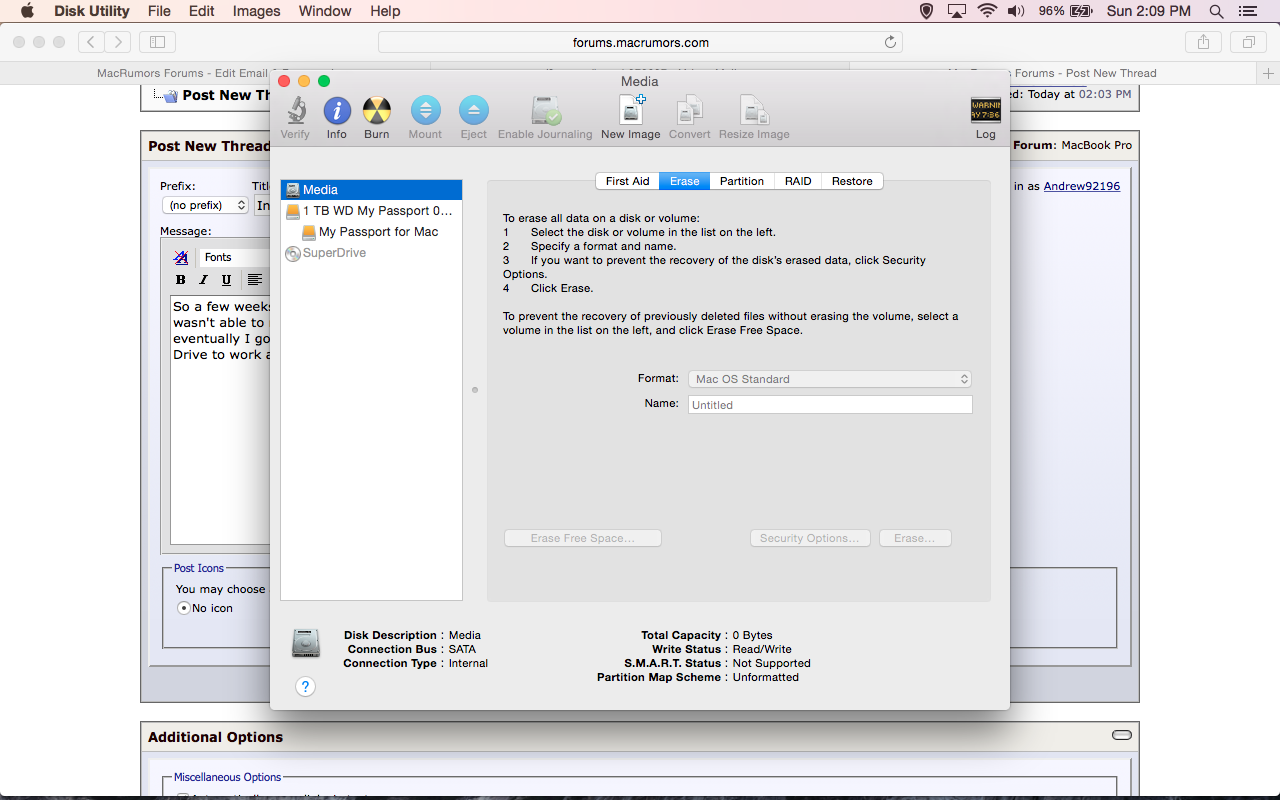This screenshot has height=800, width=1280.
Task: Click the remove formatting editor icon
Action: [181, 257]
